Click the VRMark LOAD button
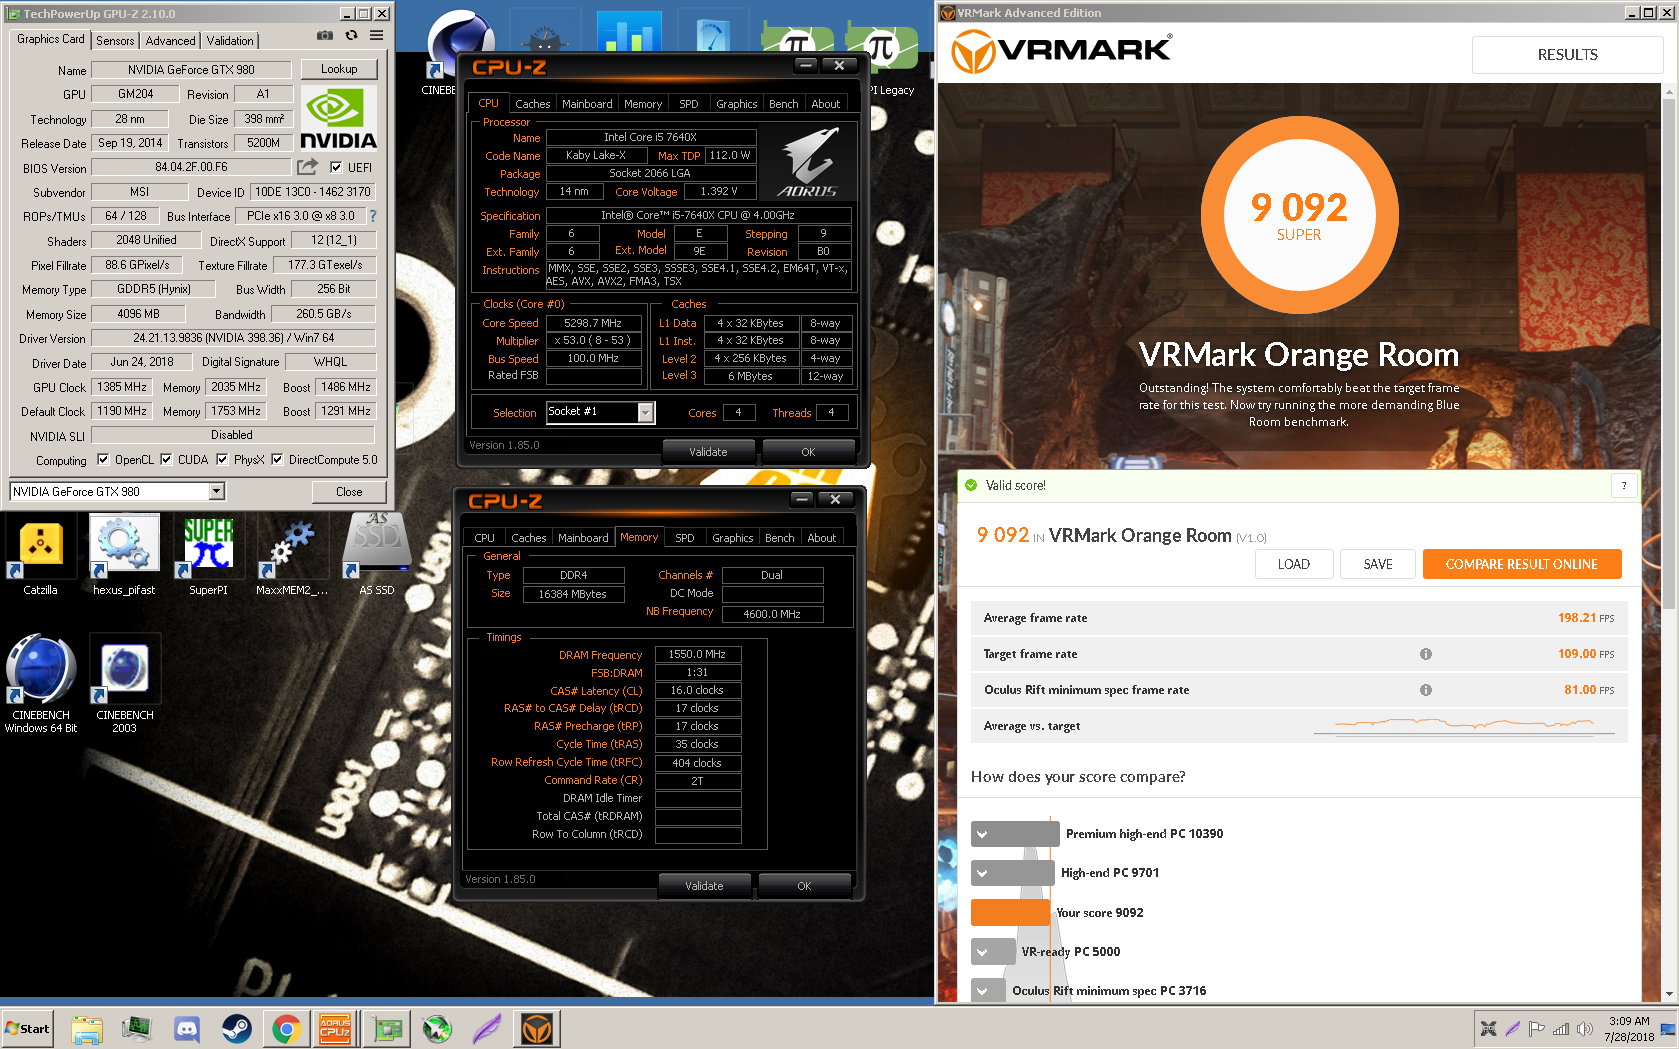 [x=1293, y=564]
